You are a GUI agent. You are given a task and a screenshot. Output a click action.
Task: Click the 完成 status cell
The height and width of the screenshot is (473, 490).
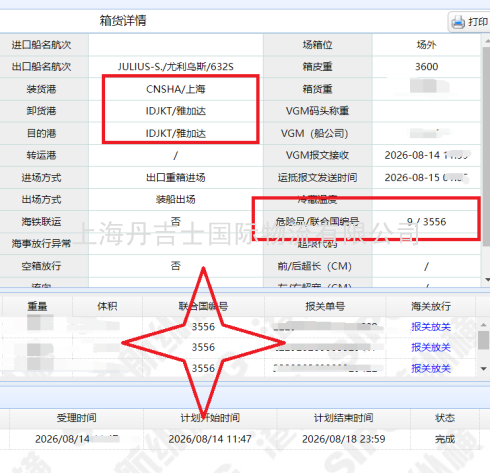click(445, 439)
